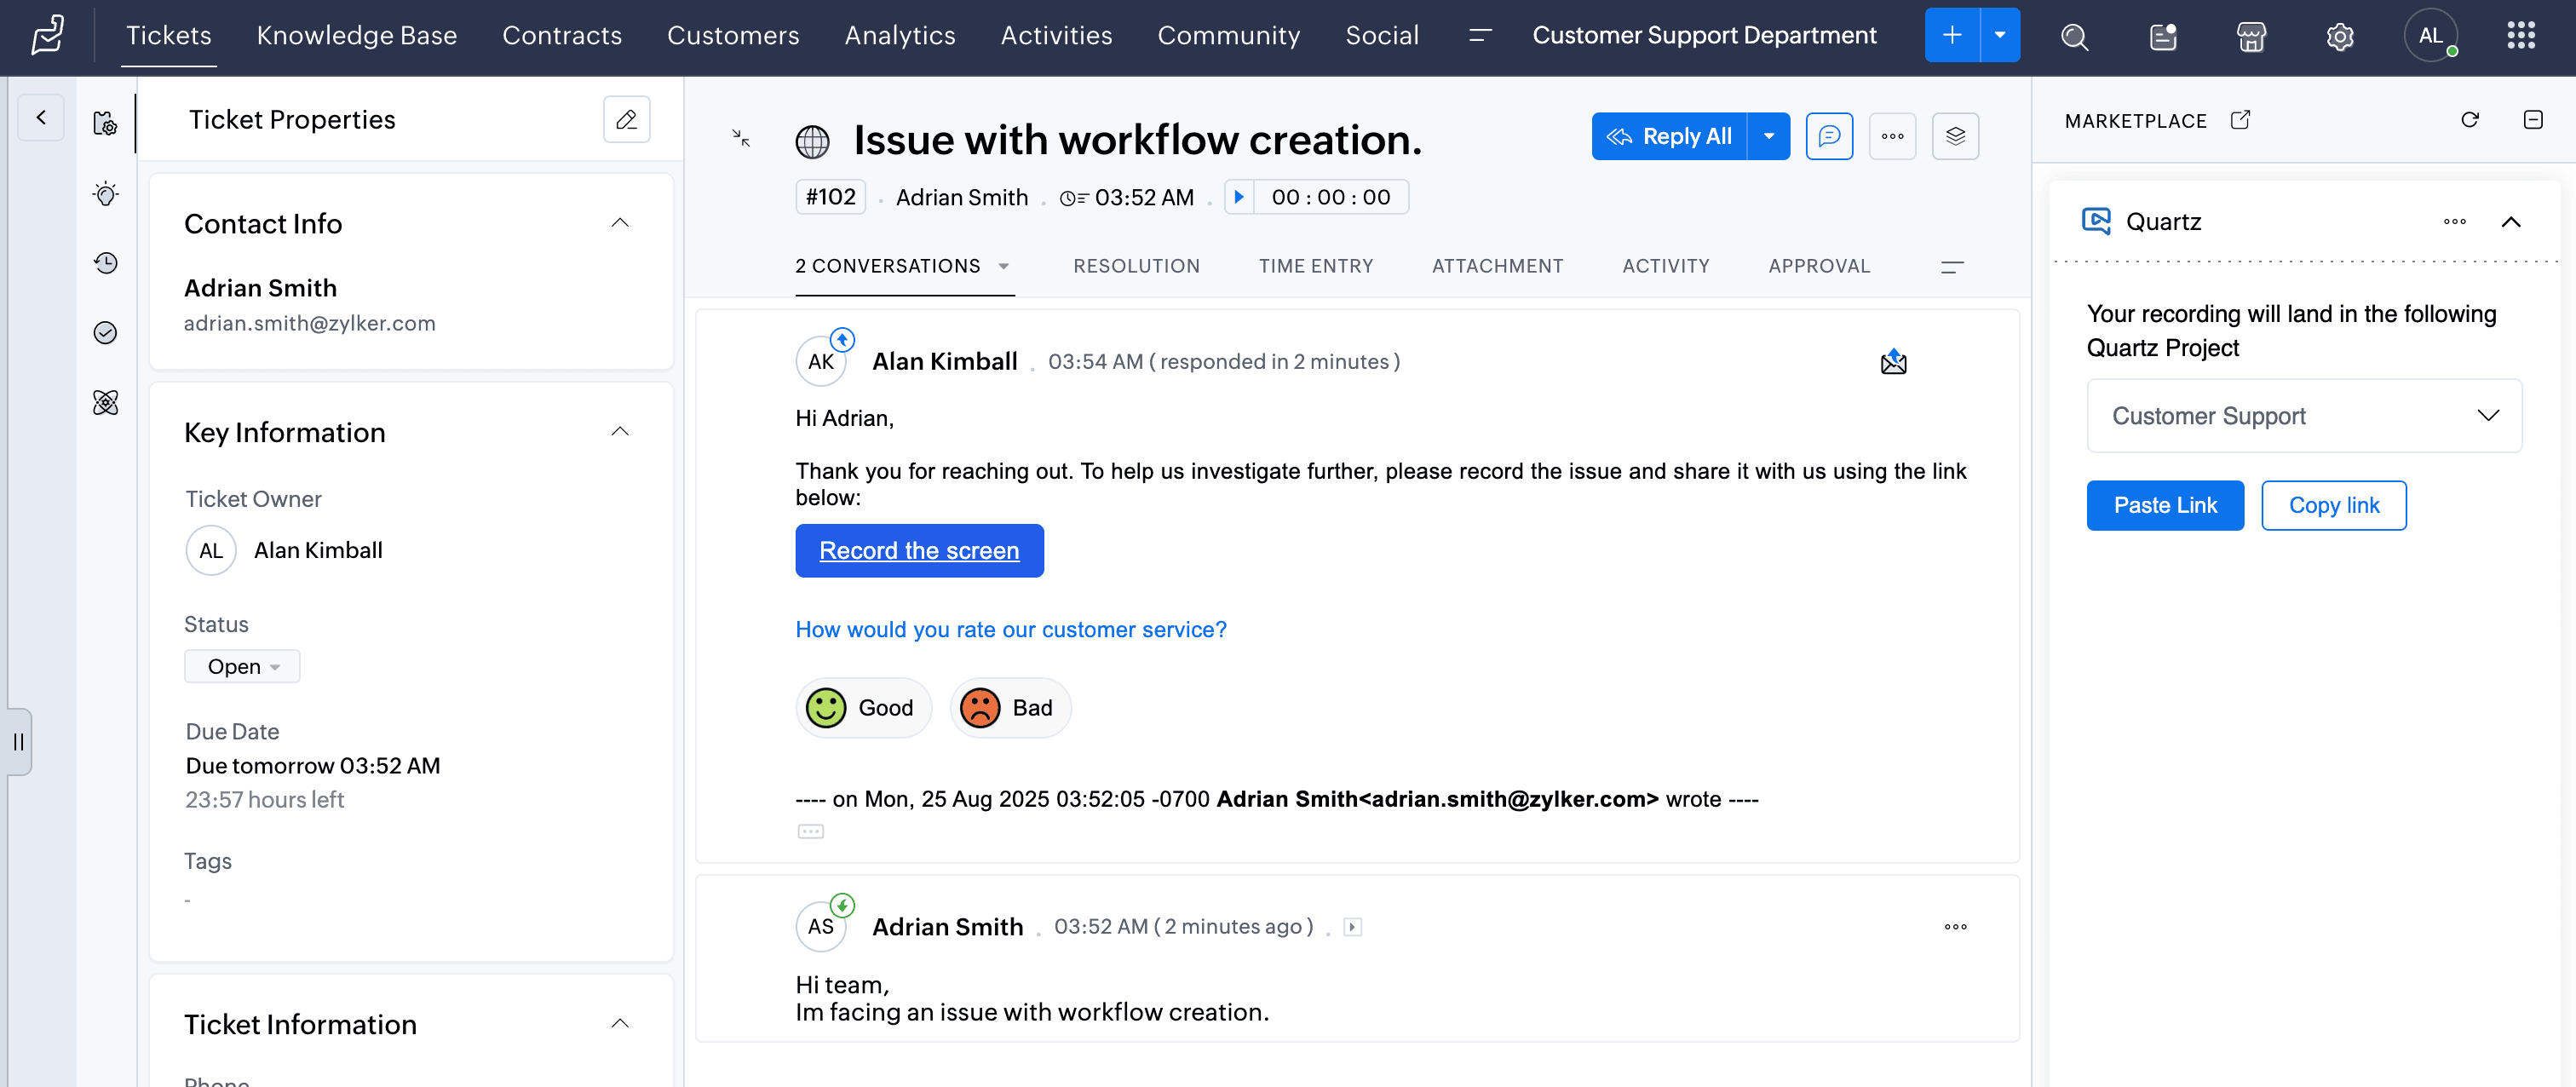
Task: Refresh the Marketplace panel
Action: (x=2469, y=120)
